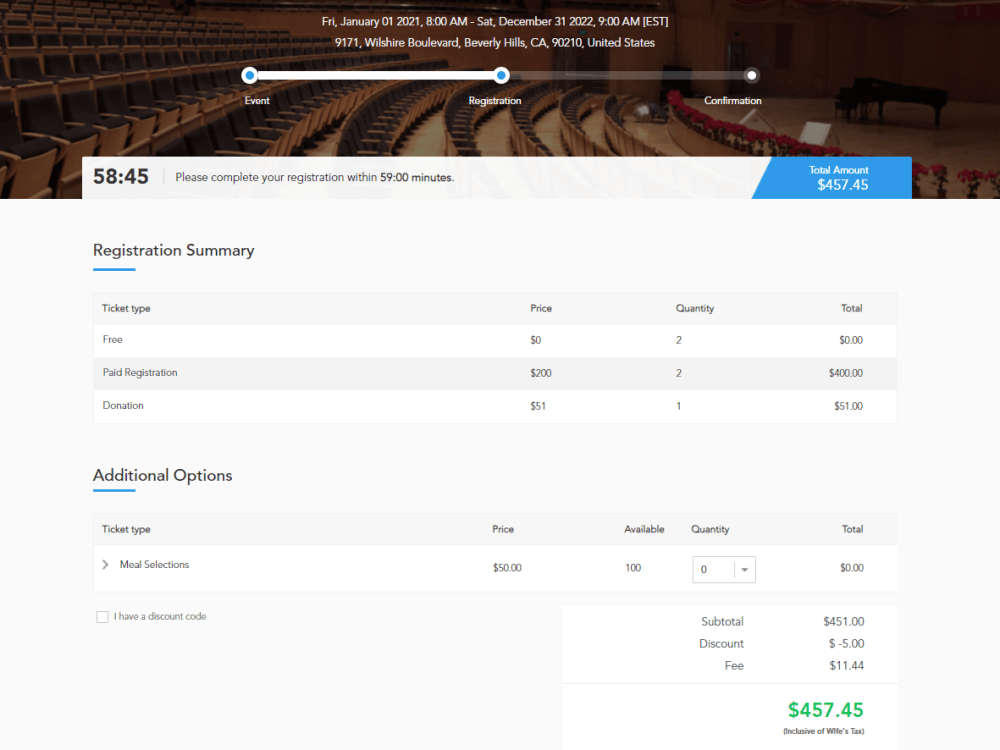The height and width of the screenshot is (750, 1000).
Task: Select the Donation row
Action: point(495,406)
